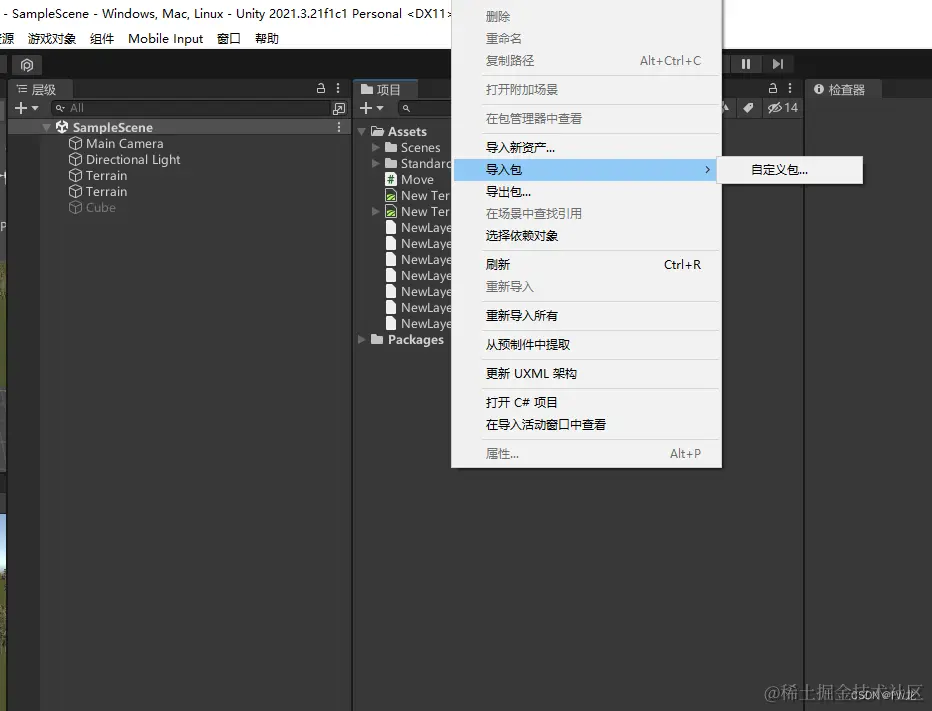Viewport: 932px width, 711px height.
Task: Lock the Hierarchy (层级) panel
Action: (321, 89)
